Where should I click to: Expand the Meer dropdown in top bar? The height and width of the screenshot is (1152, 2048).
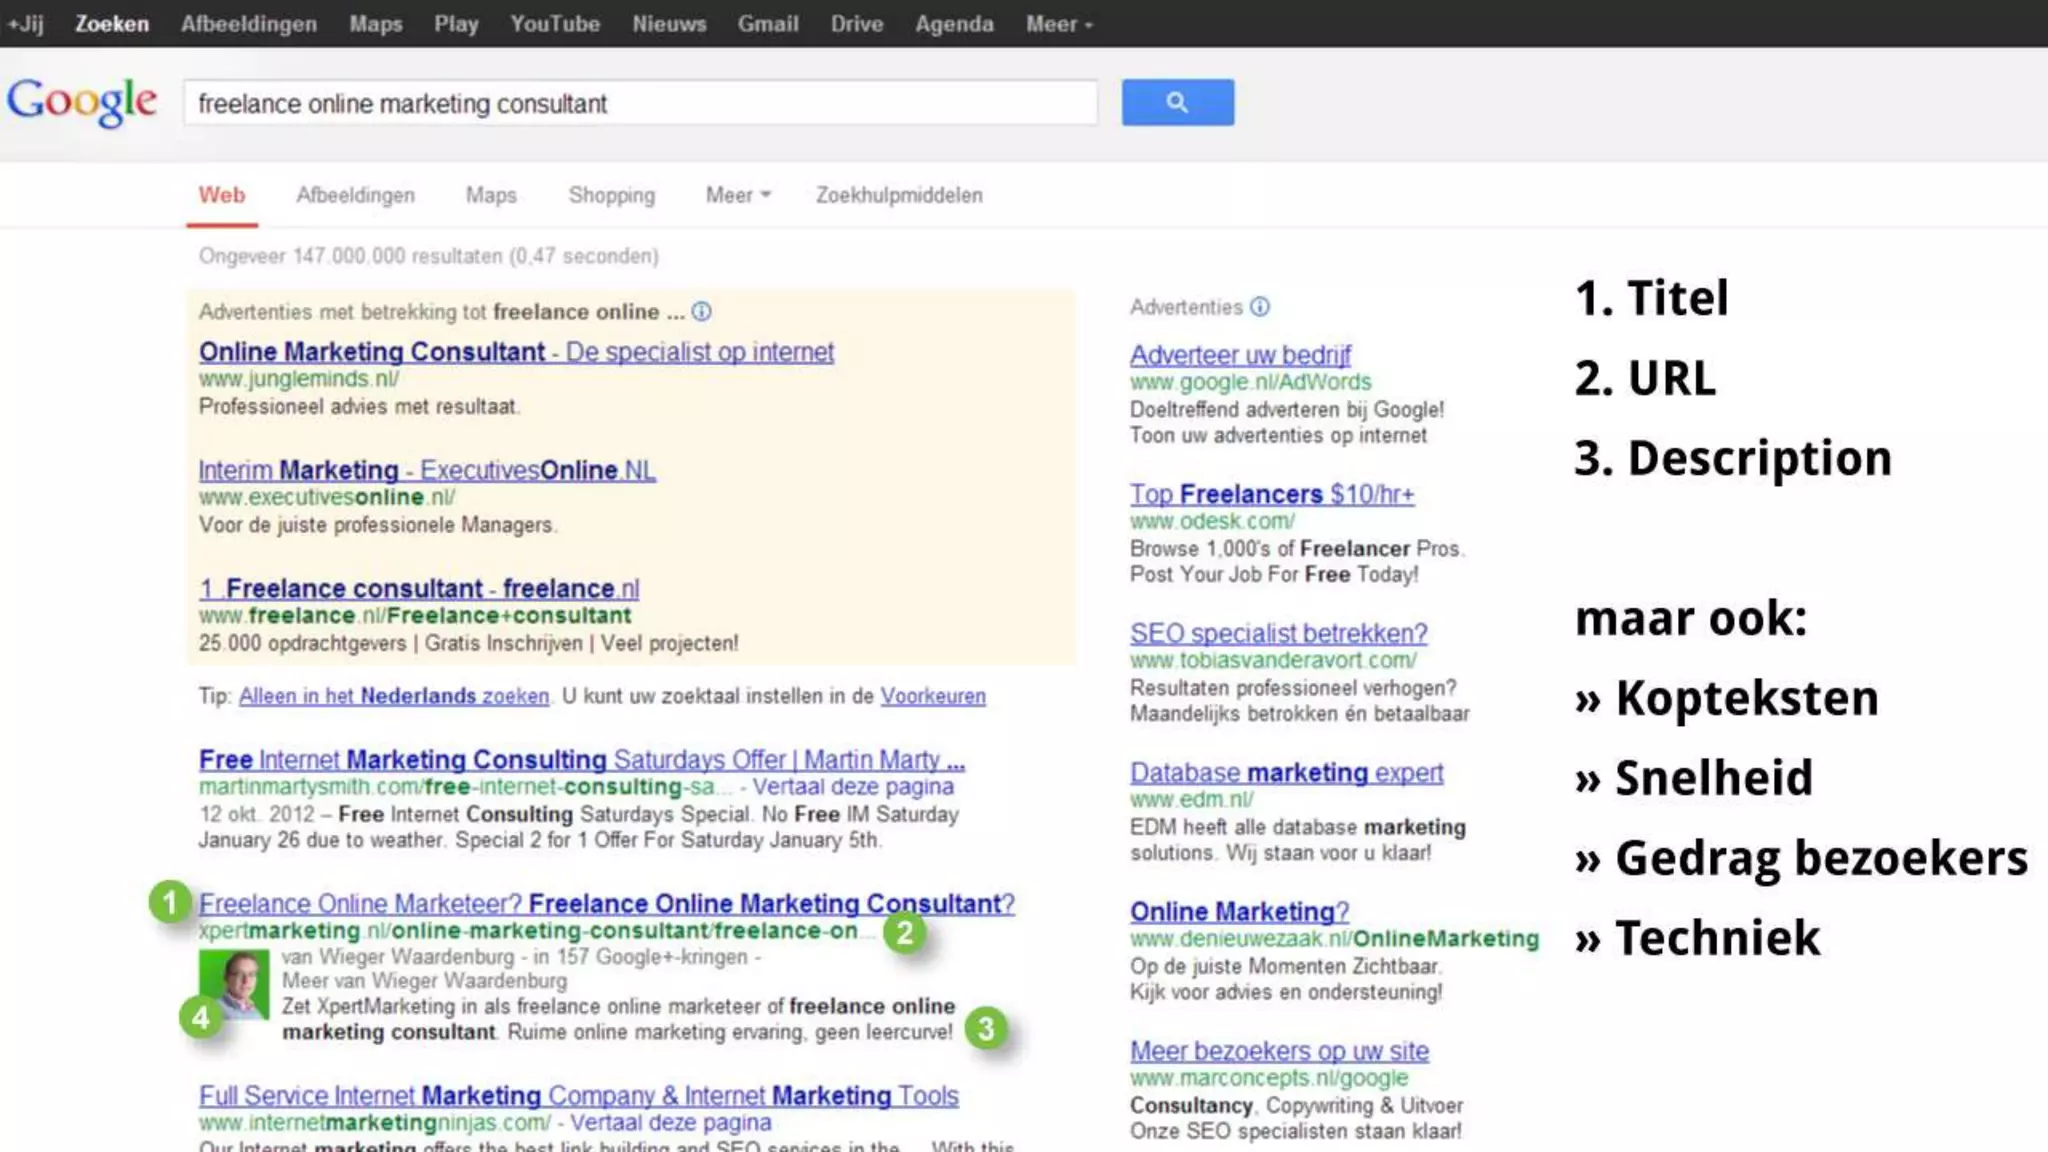(1058, 24)
